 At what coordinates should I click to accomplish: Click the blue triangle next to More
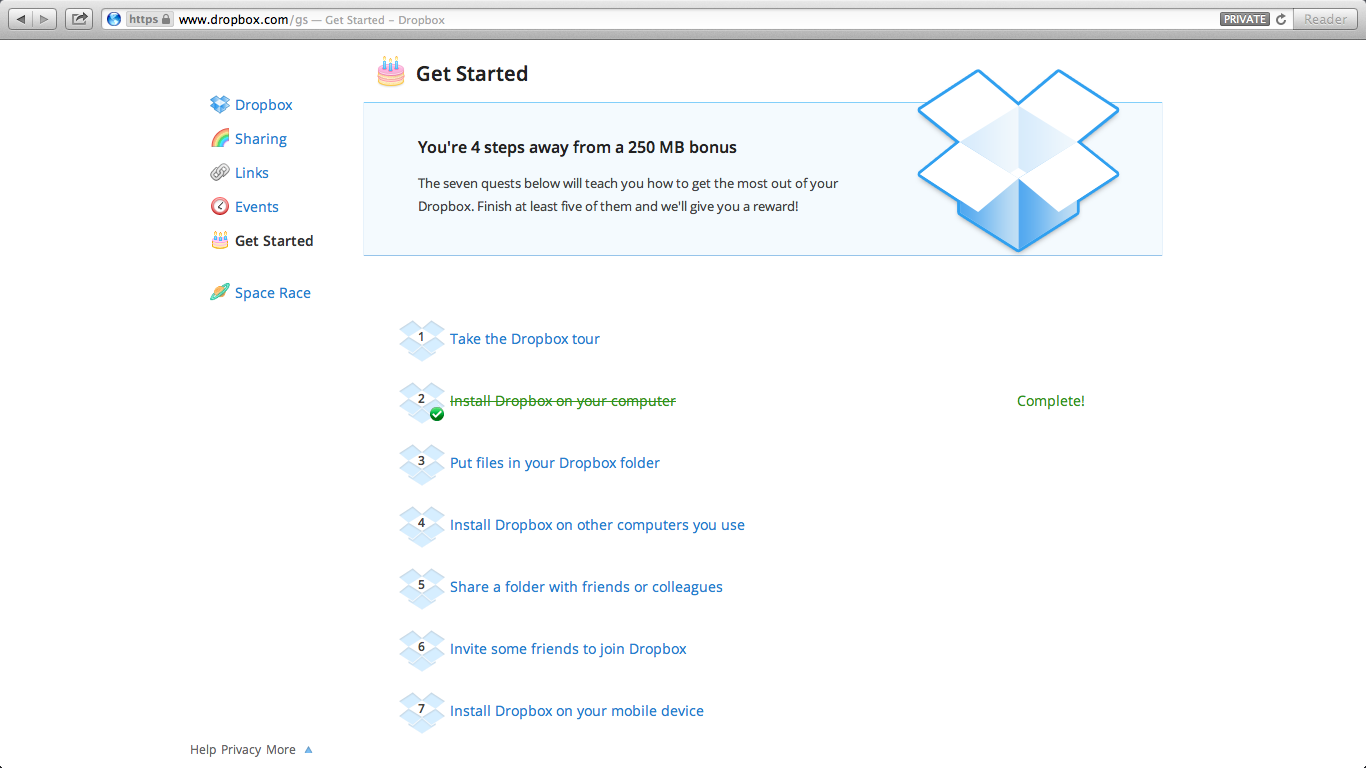[308, 749]
